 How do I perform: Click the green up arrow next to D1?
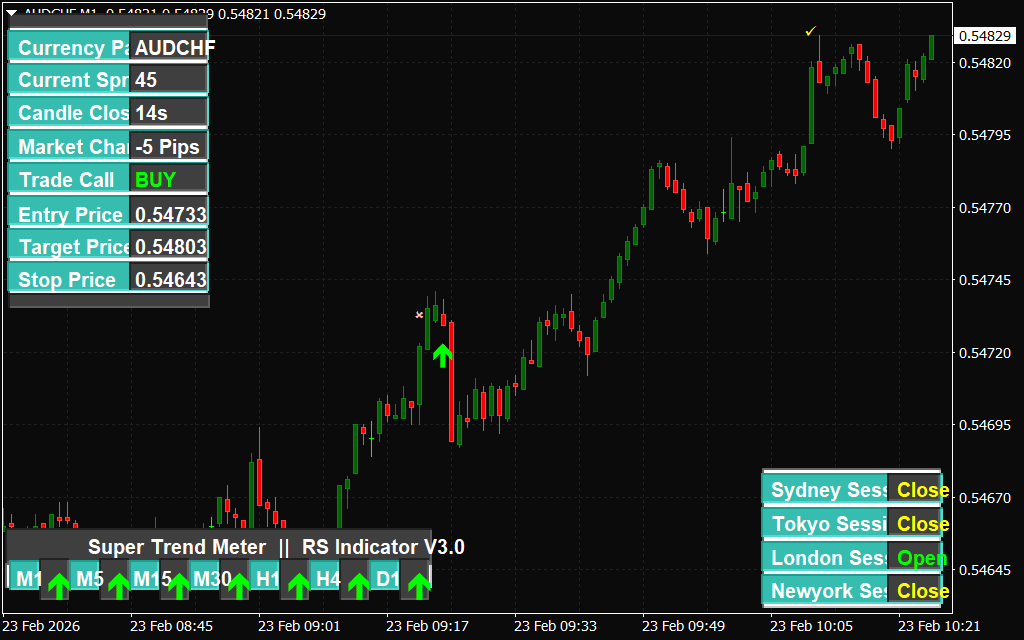click(x=418, y=586)
